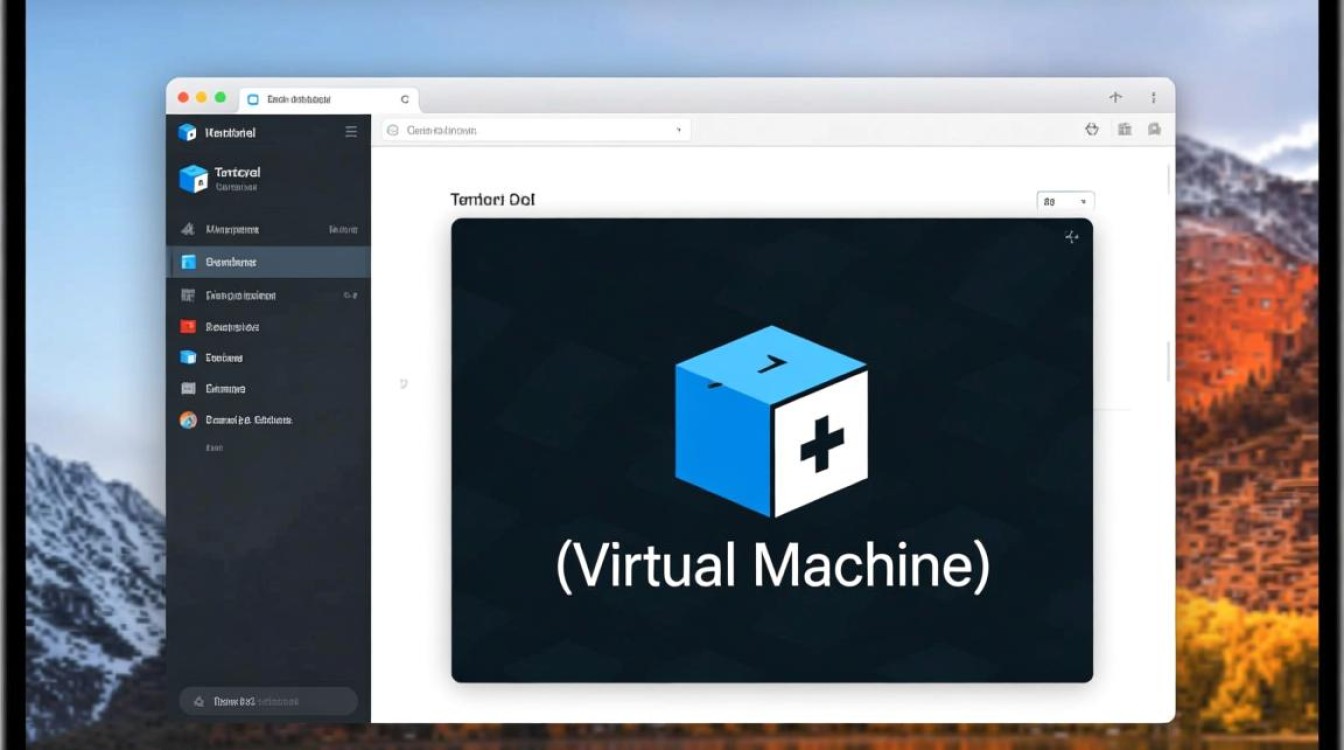Click the round multicolor icon in the sidebar
Screen dimensions: 1344x750
pos(188,420)
